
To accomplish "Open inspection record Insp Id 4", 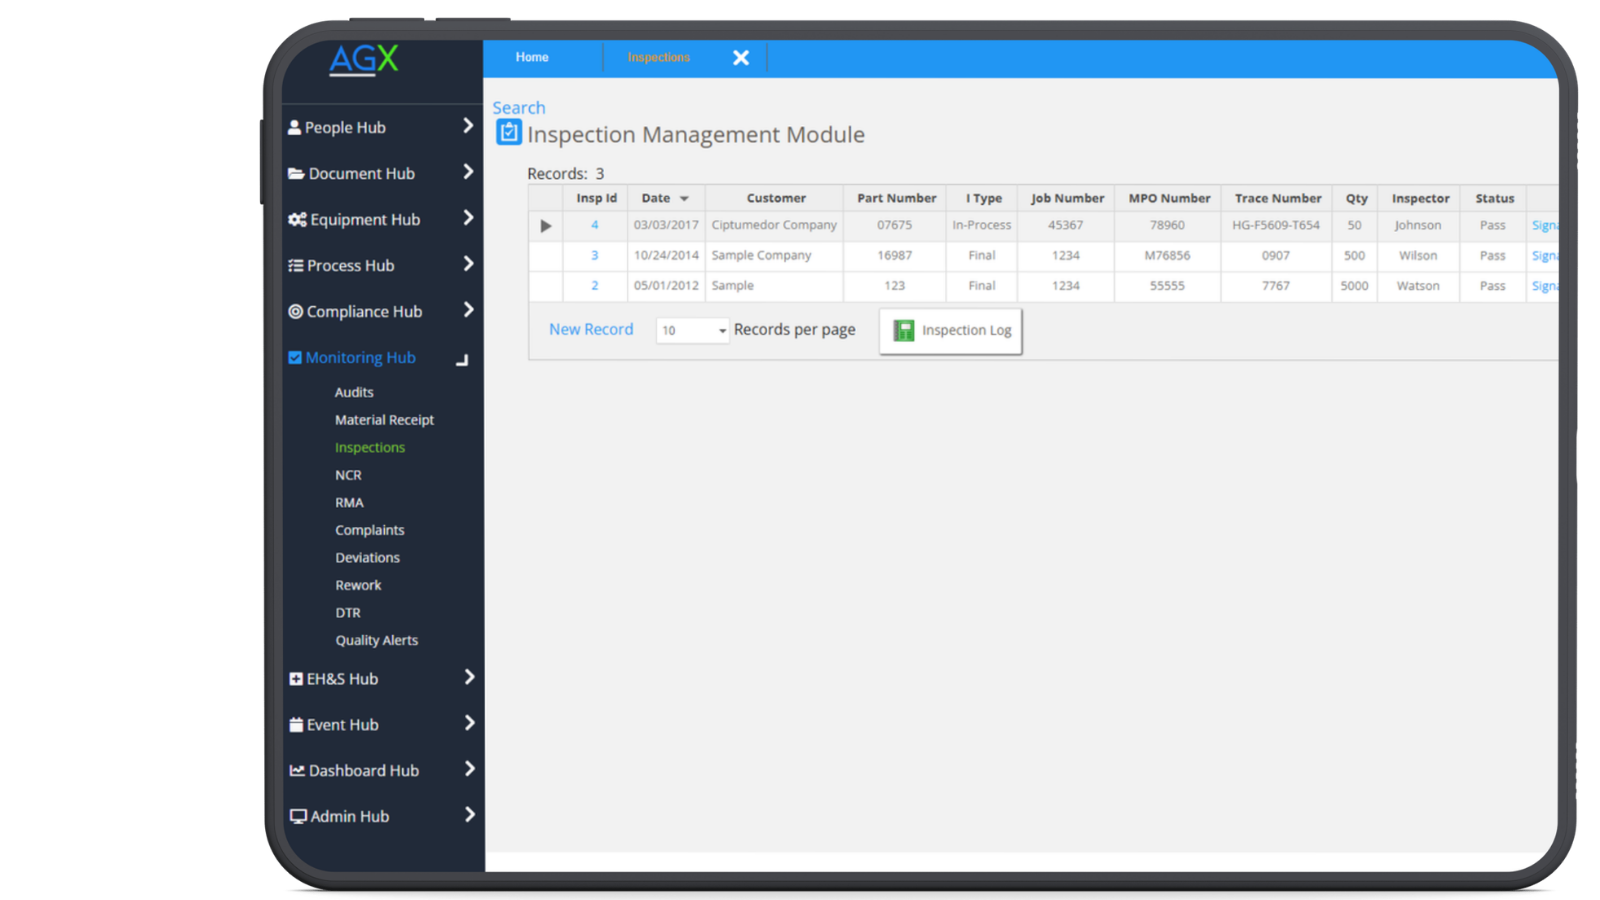I will 594,225.
